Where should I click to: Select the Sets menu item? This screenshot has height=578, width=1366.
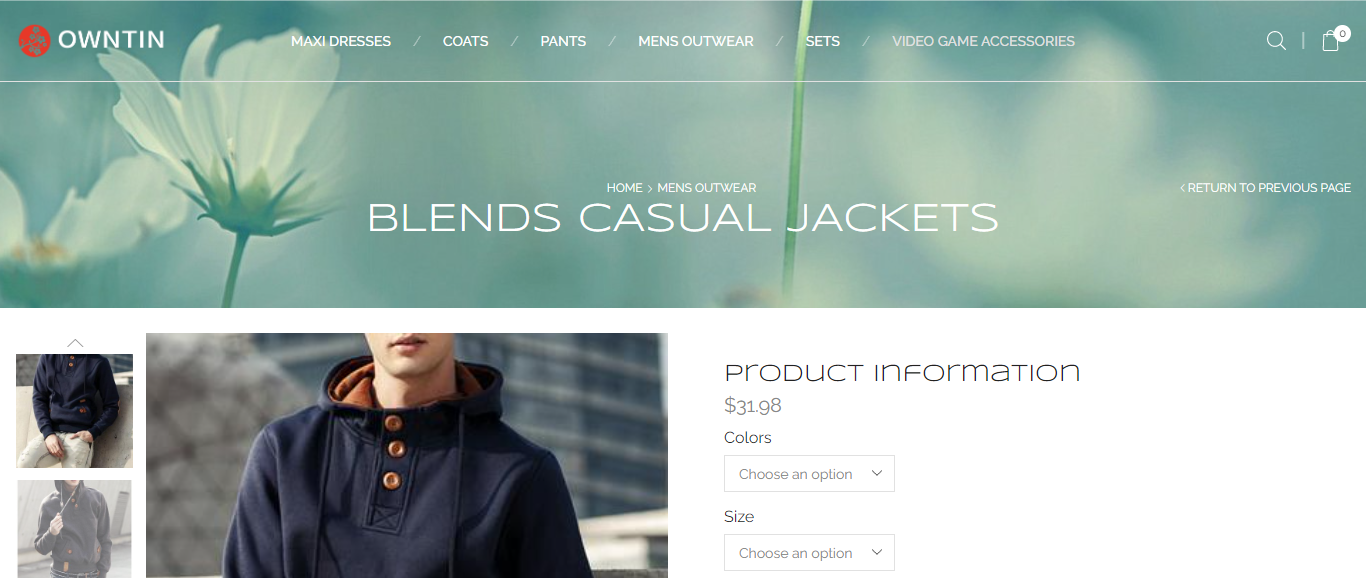(823, 41)
